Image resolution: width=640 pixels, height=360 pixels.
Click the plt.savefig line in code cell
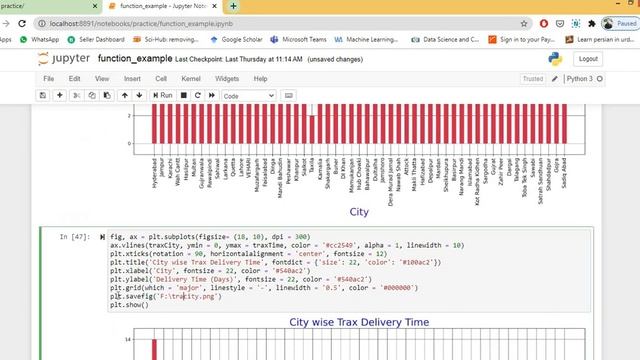pos(166,296)
